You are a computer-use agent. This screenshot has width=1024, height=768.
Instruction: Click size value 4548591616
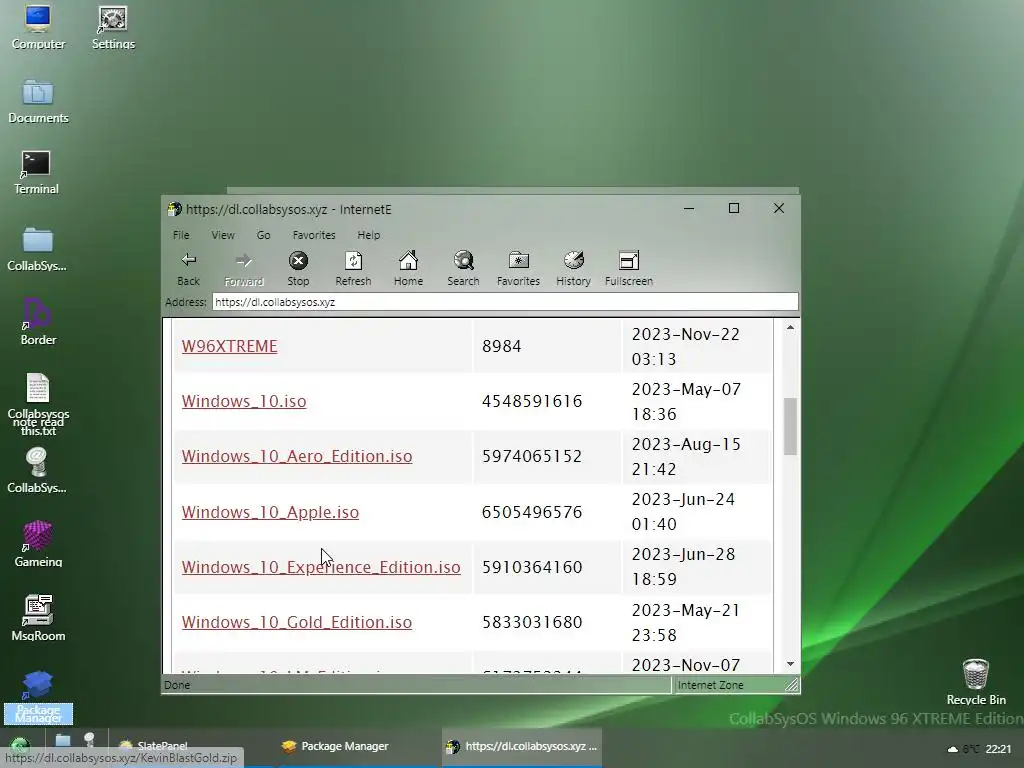[x=532, y=401]
